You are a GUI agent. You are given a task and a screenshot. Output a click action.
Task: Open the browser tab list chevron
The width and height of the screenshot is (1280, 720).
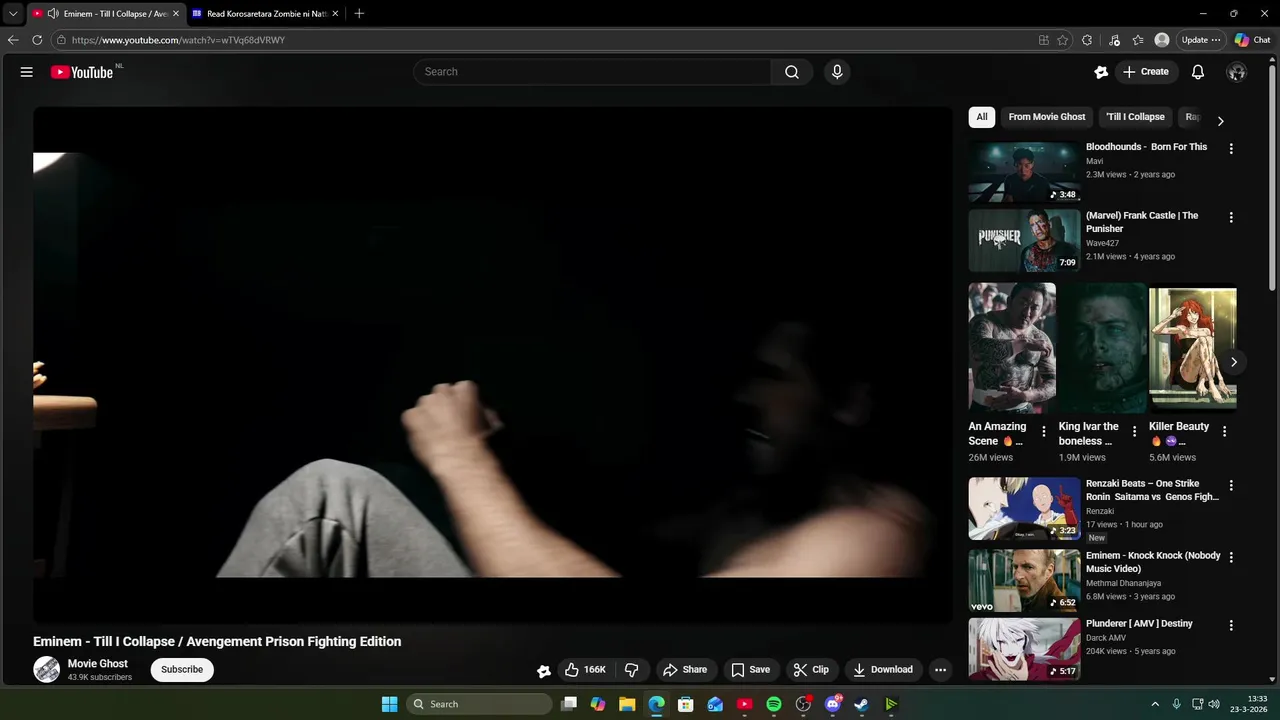point(13,14)
